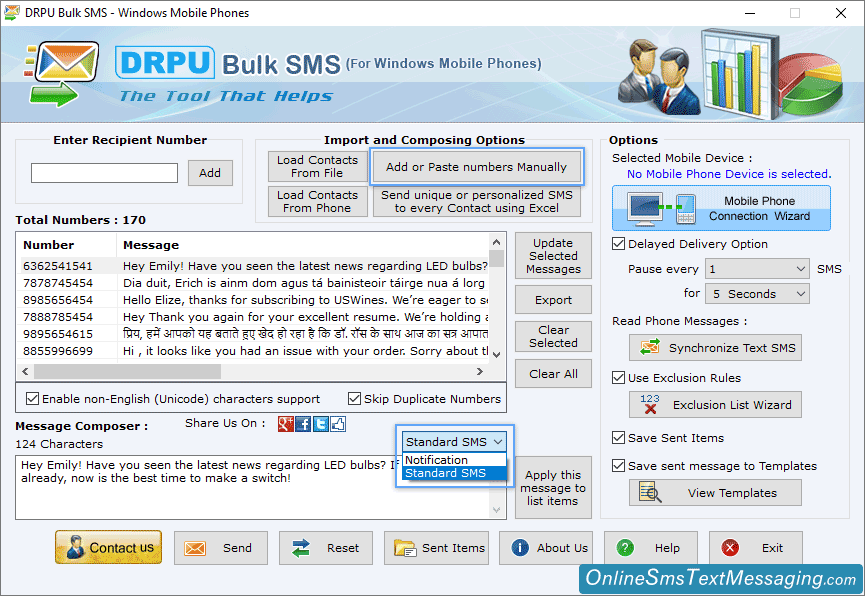Screen dimensions: 865x596
Task: Click the computer-to-phone connection icon
Action: (663, 209)
